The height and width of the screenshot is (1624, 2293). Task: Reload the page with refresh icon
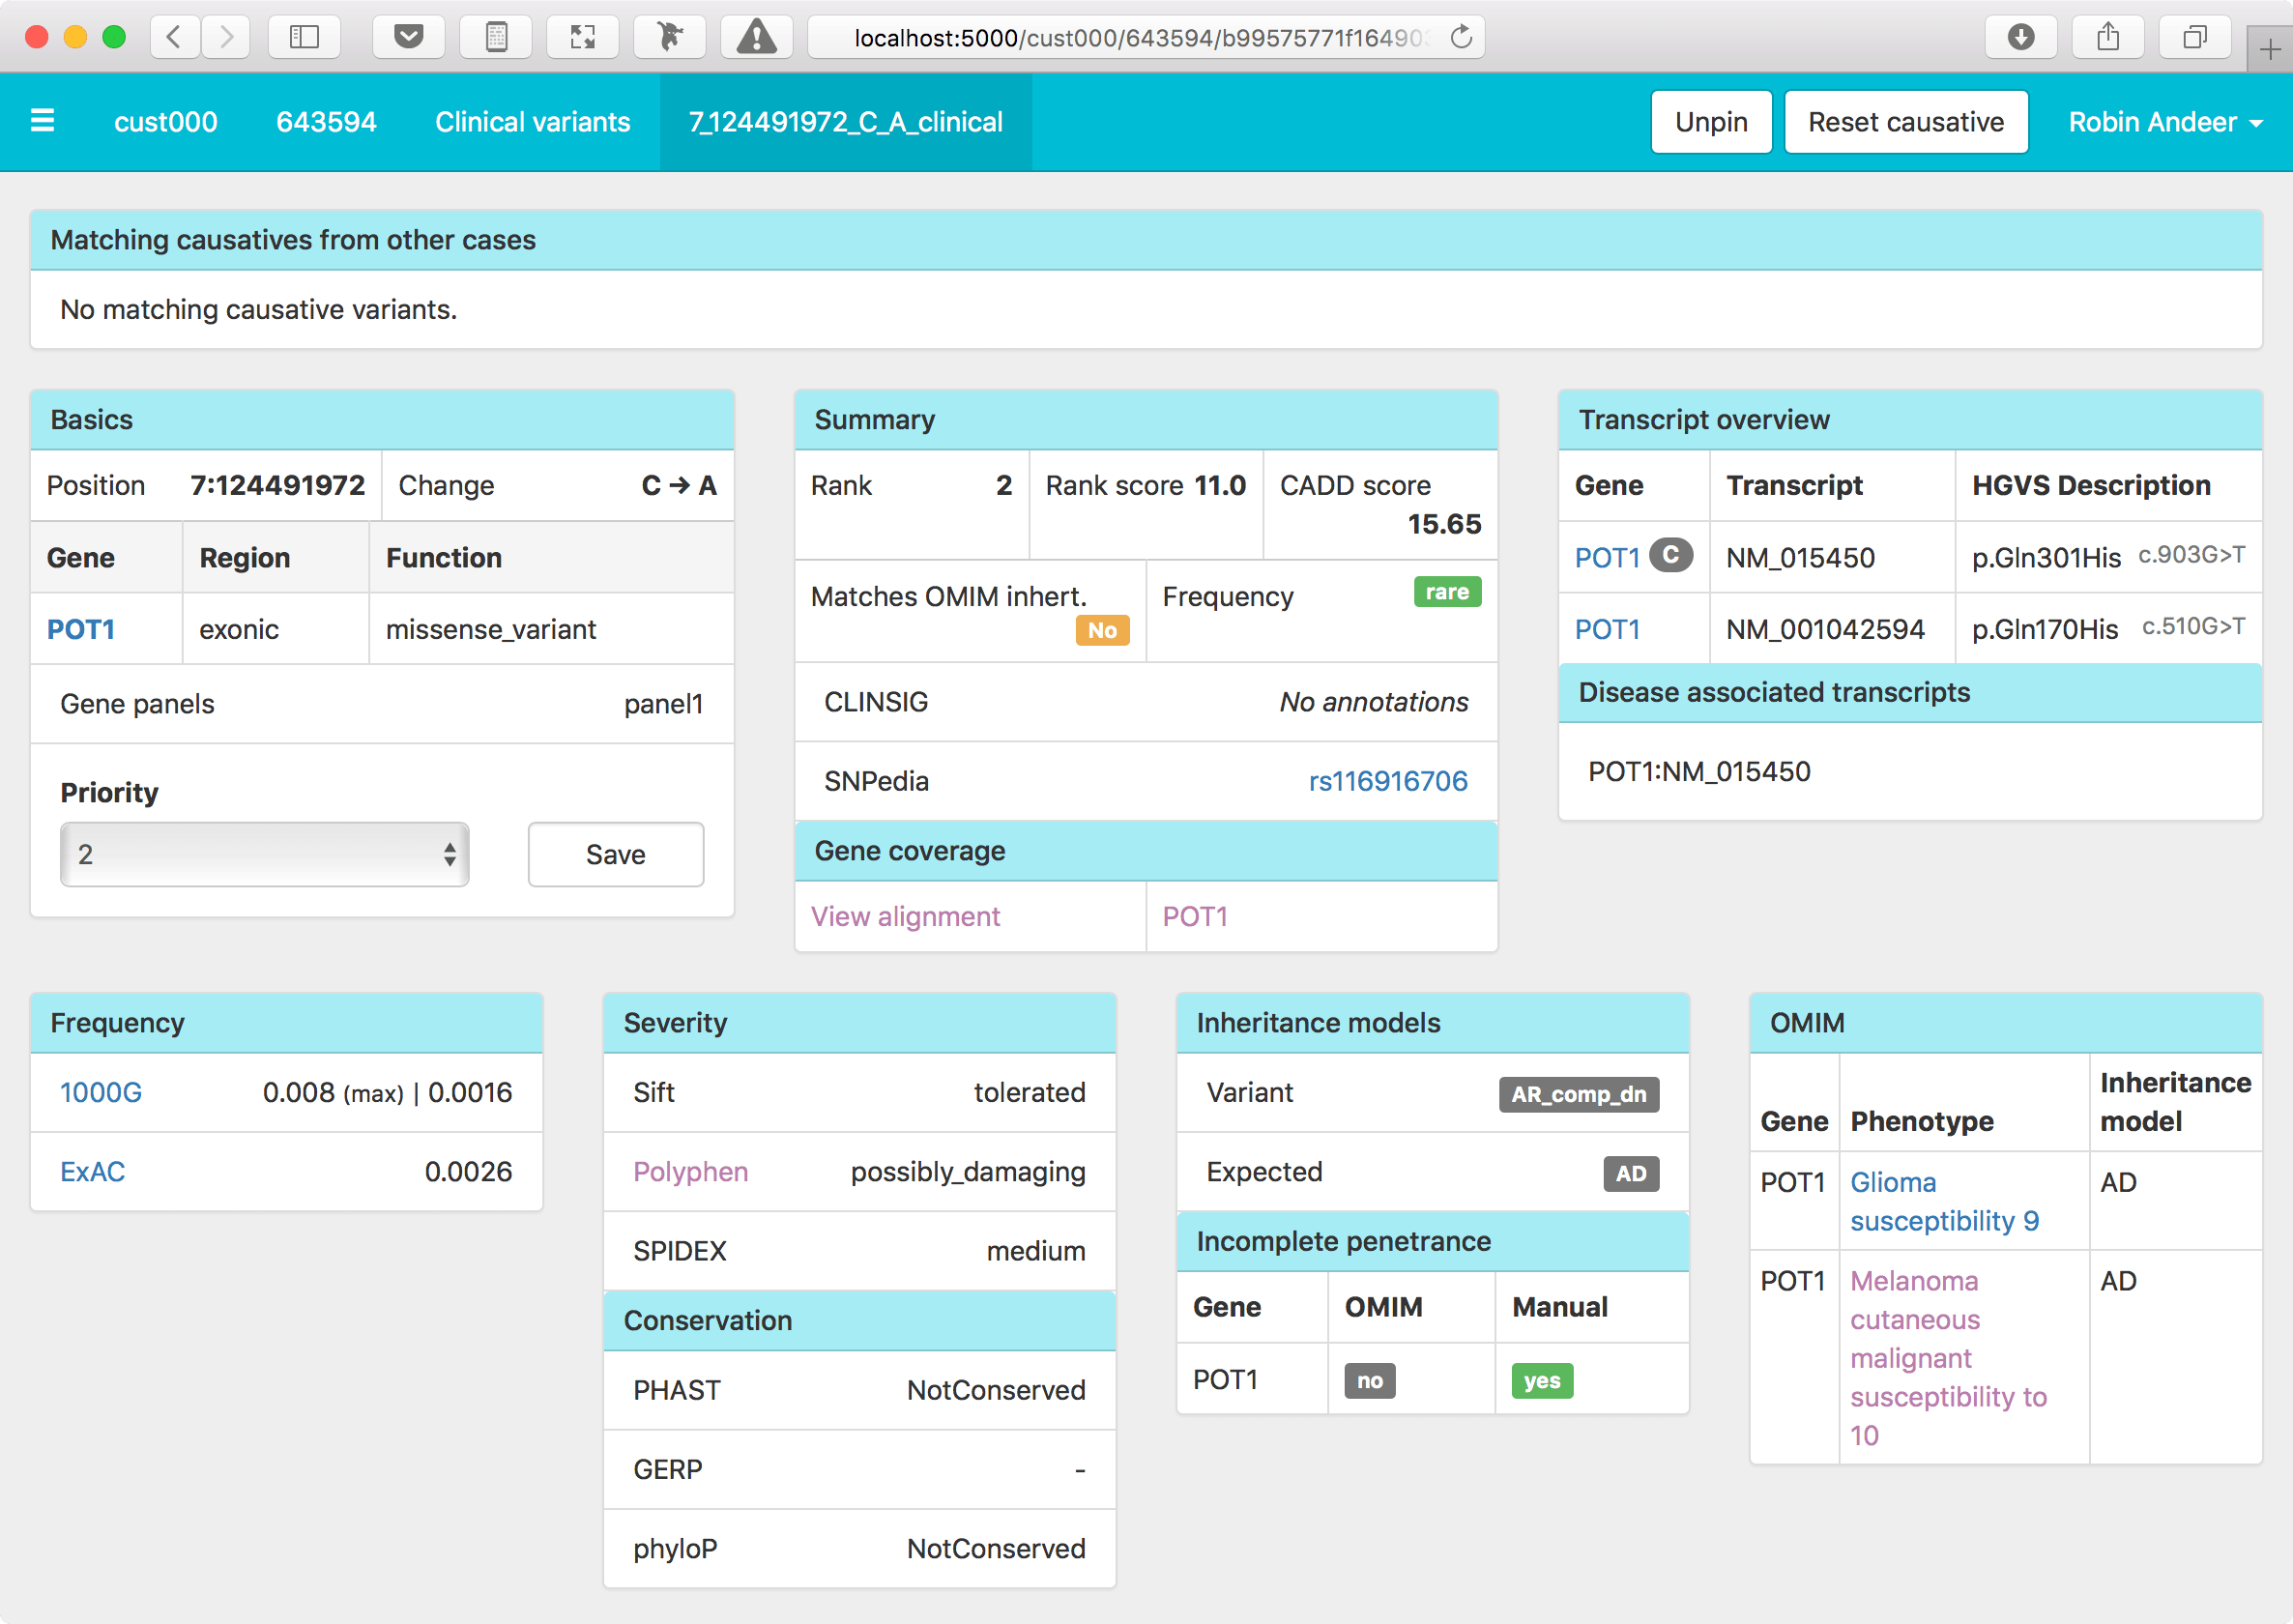pyautogui.click(x=1461, y=37)
